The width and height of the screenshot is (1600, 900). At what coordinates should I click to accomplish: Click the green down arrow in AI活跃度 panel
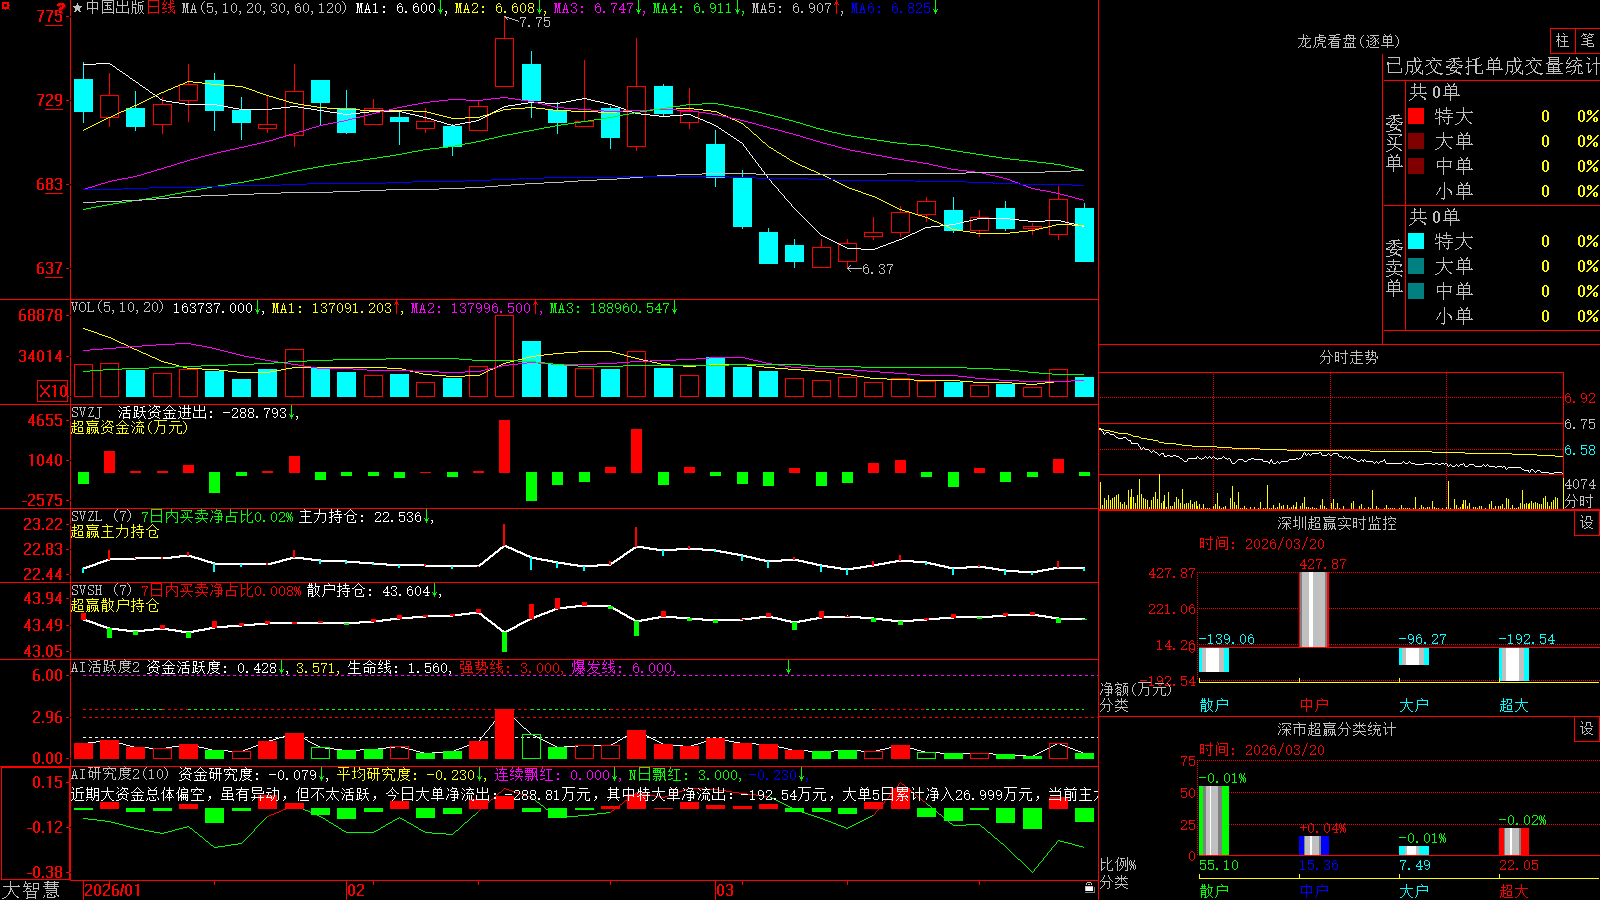click(x=788, y=667)
